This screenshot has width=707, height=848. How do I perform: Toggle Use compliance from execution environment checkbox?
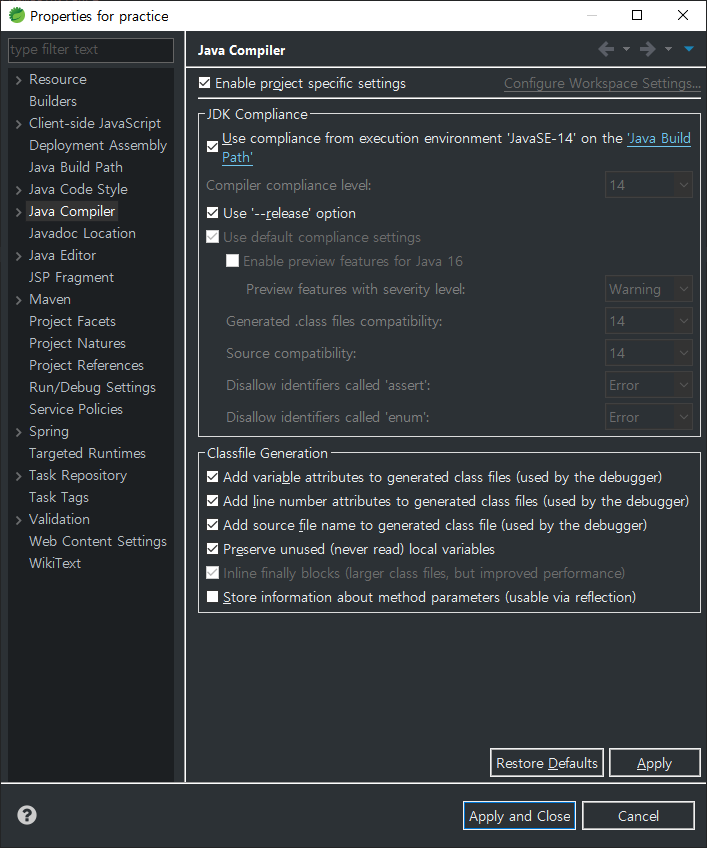(x=213, y=147)
